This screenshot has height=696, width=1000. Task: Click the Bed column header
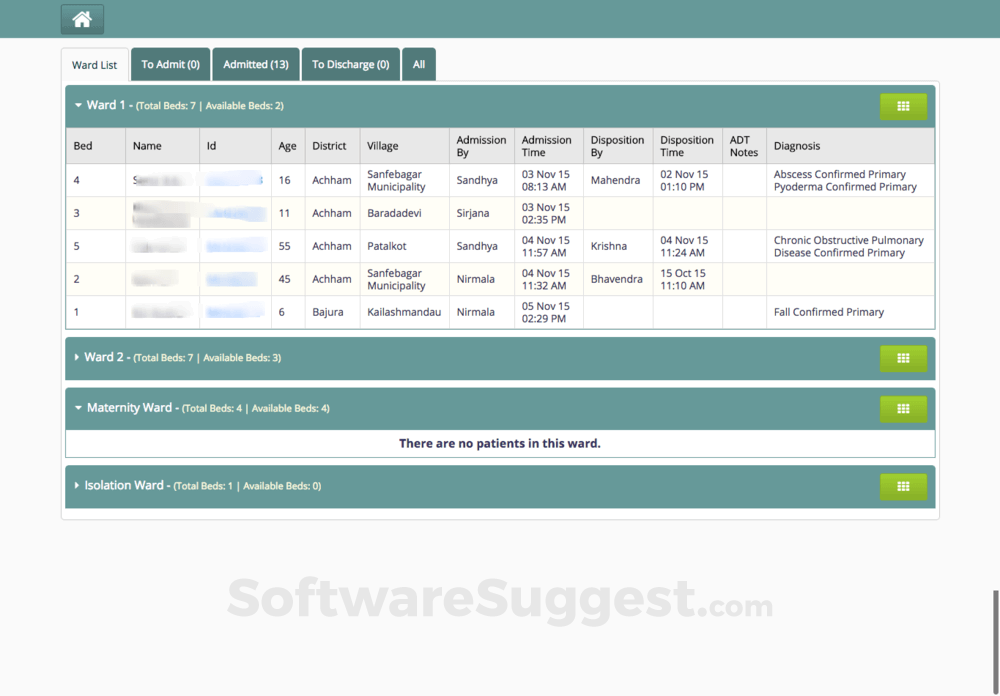coord(83,146)
